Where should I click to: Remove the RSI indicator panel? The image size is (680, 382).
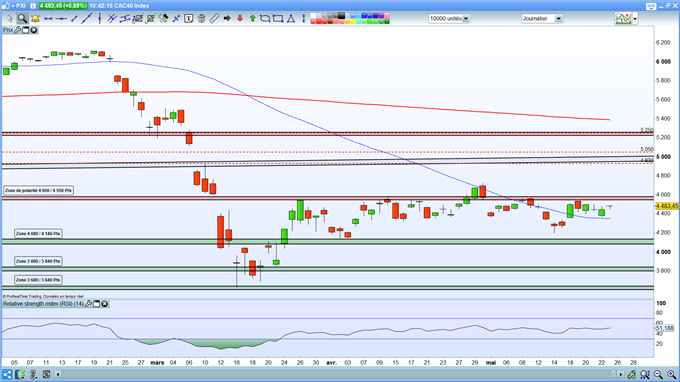105,304
